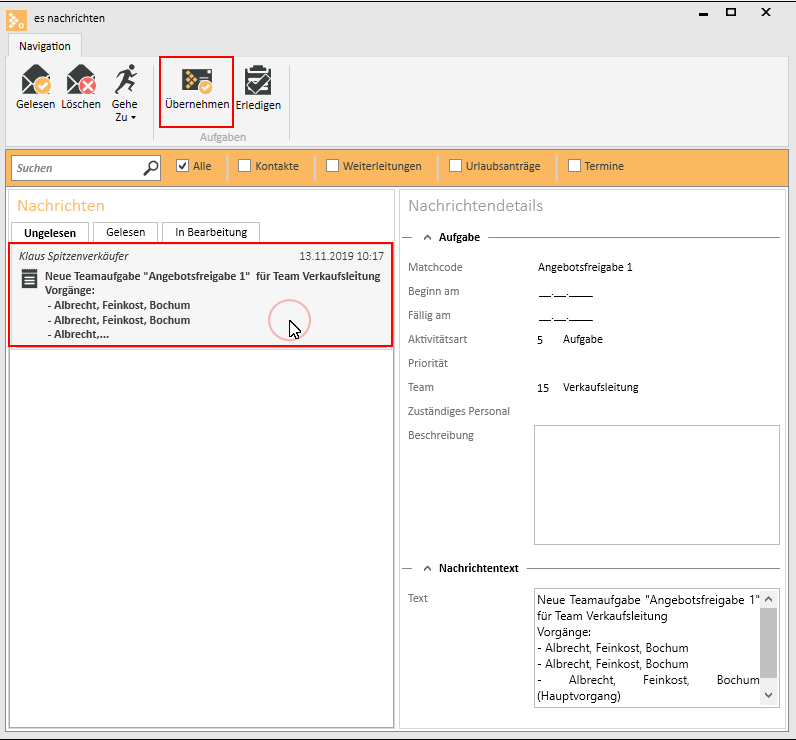796x740 pixels.
Task: Enable the Kontakte filter checkbox
Action: click(245, 166)
